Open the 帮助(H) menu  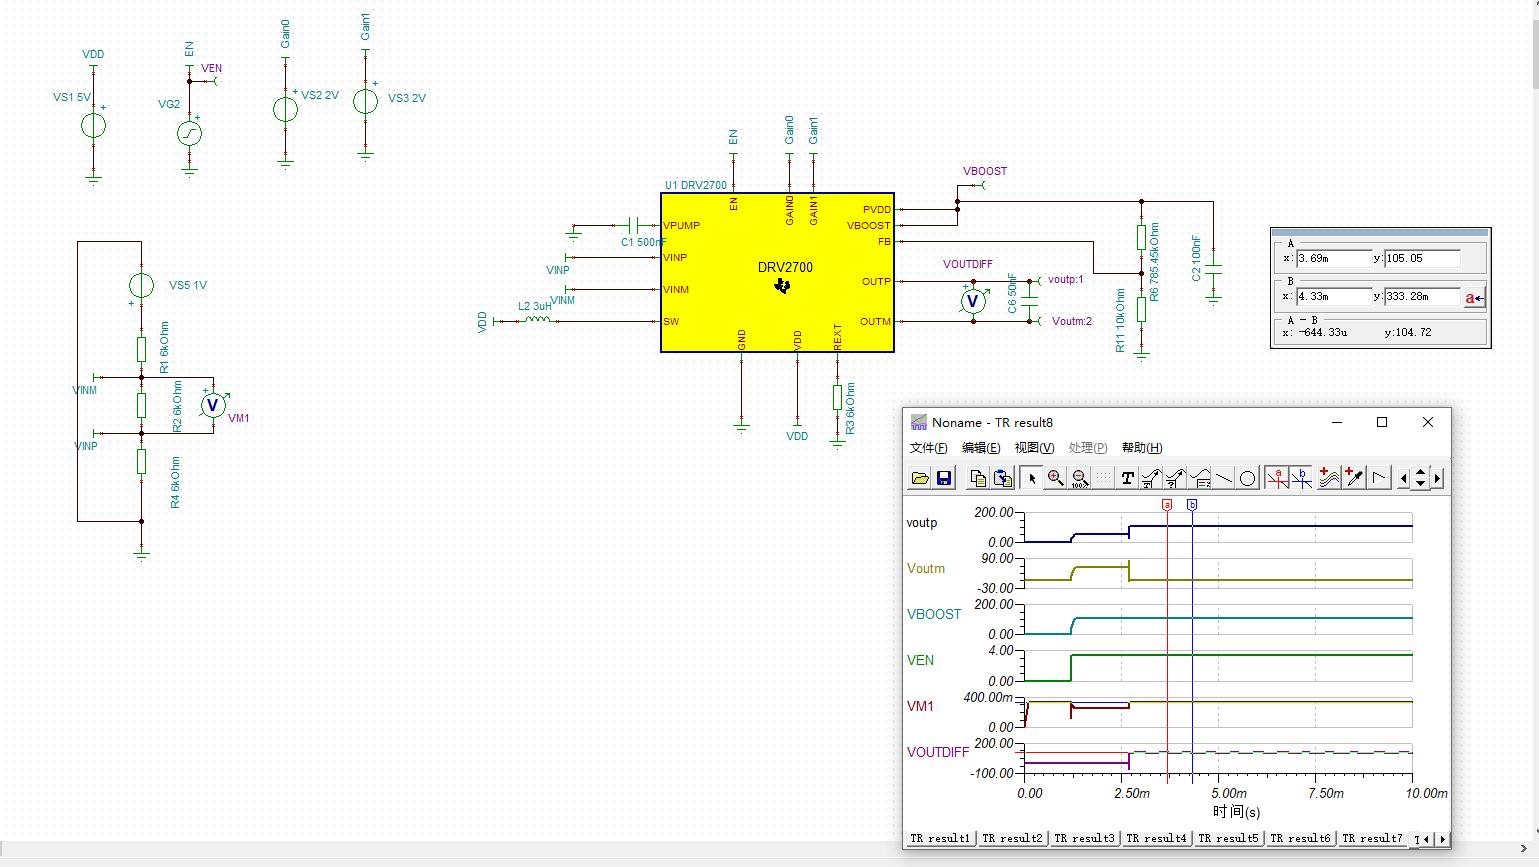pos(1142,448)
